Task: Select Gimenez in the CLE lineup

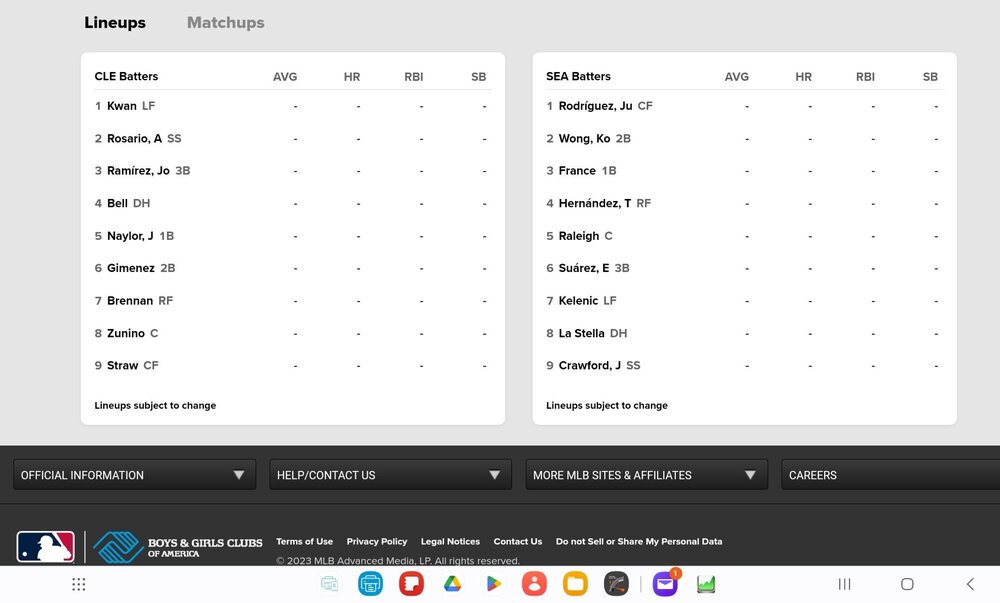Action: point(131,268)
